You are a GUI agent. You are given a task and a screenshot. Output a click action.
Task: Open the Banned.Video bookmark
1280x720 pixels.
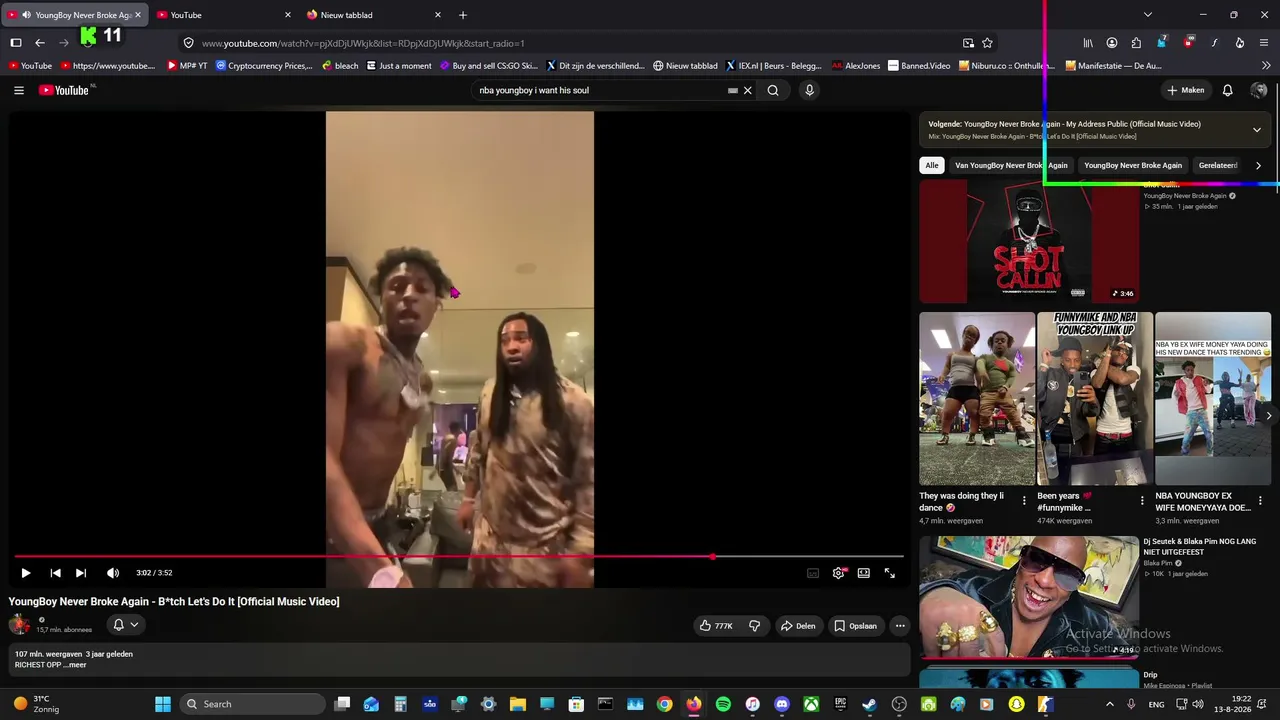pyautogui.click(x=918, y=66)
